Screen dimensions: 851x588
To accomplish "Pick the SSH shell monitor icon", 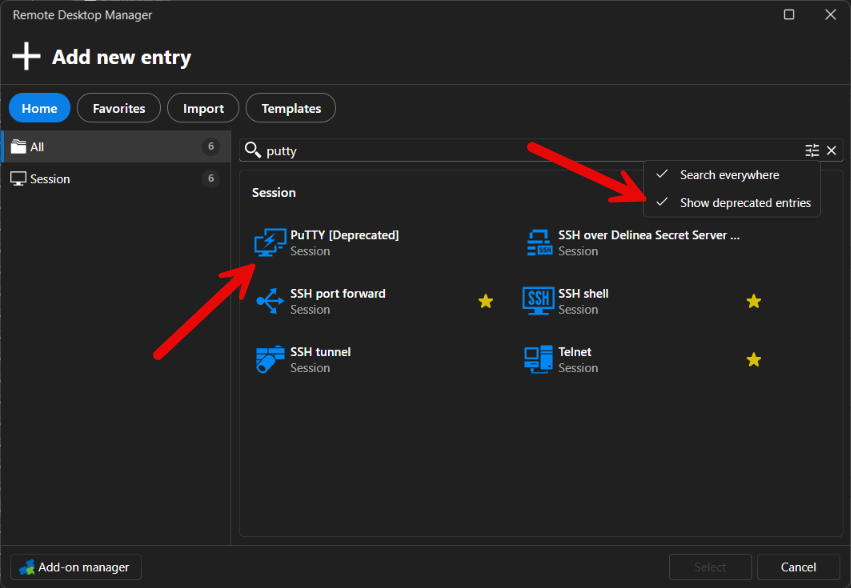I will point(538,301).
